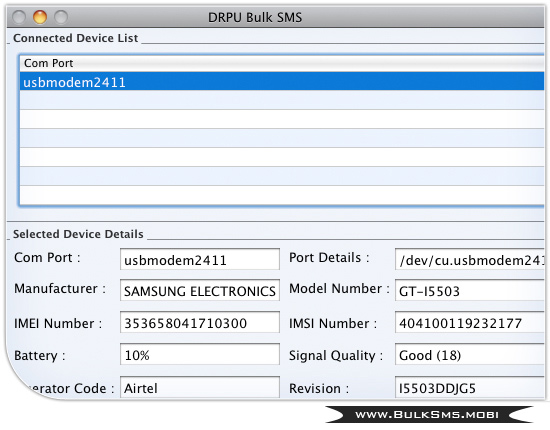Click second empty row in device list
The width and height of the screenshot is (550, 430).
click(x=282, y=119)
